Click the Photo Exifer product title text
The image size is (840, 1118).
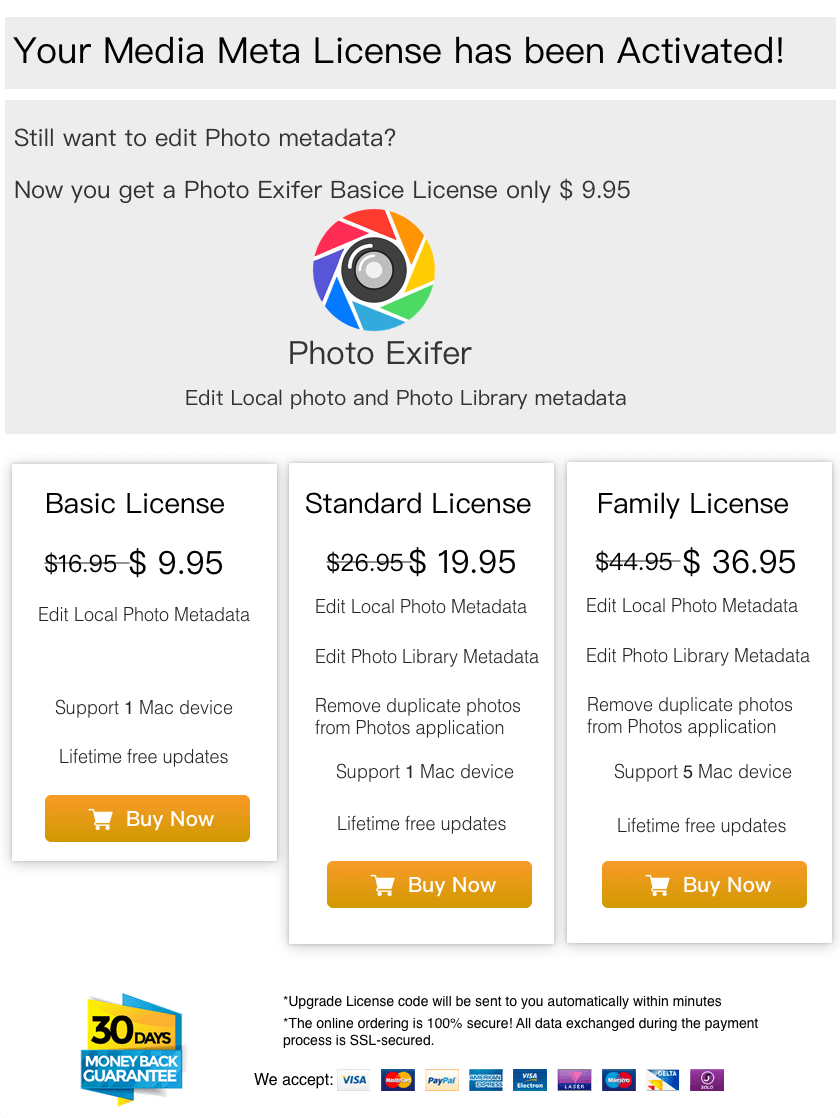click(x=379, y=353)
